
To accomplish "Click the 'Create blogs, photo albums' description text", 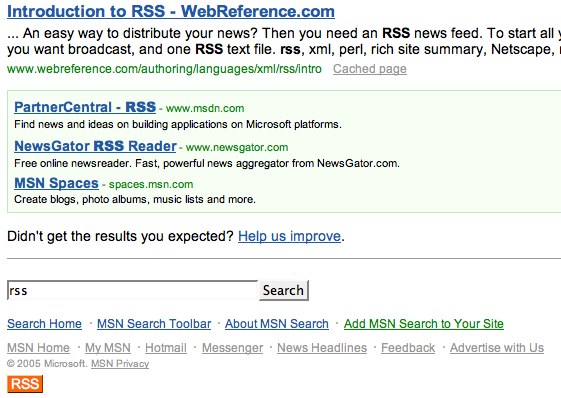I will (135, 199).
